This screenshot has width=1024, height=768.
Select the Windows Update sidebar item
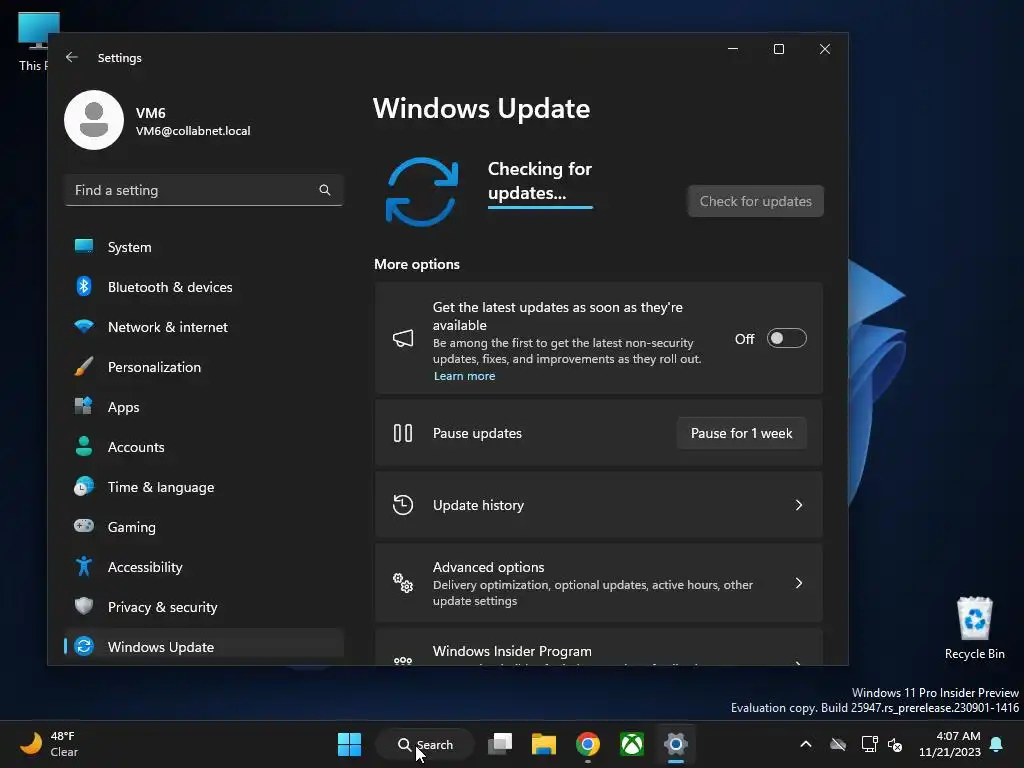pyautogui.click(x=204, y=647)
